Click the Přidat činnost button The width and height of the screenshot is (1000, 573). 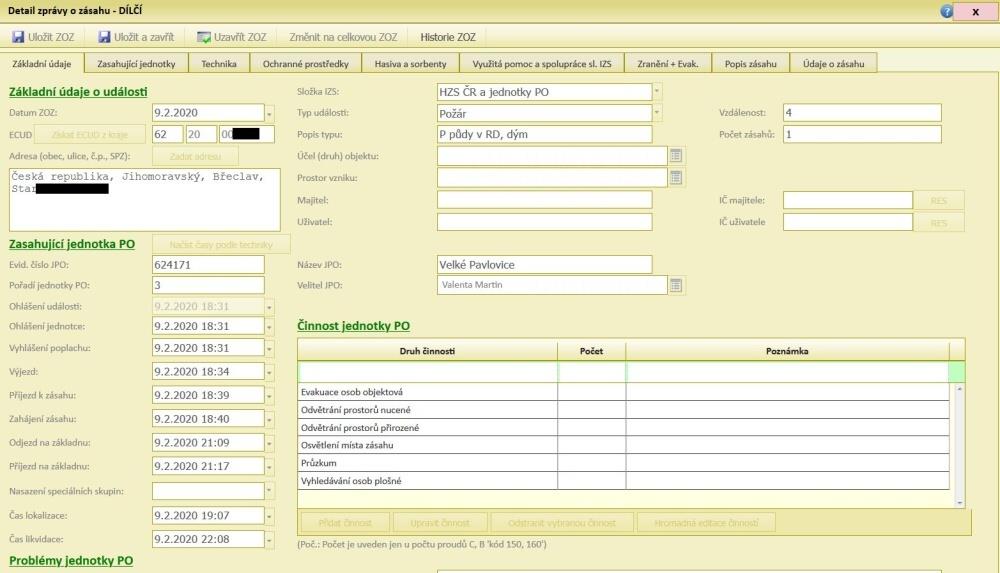345,523
